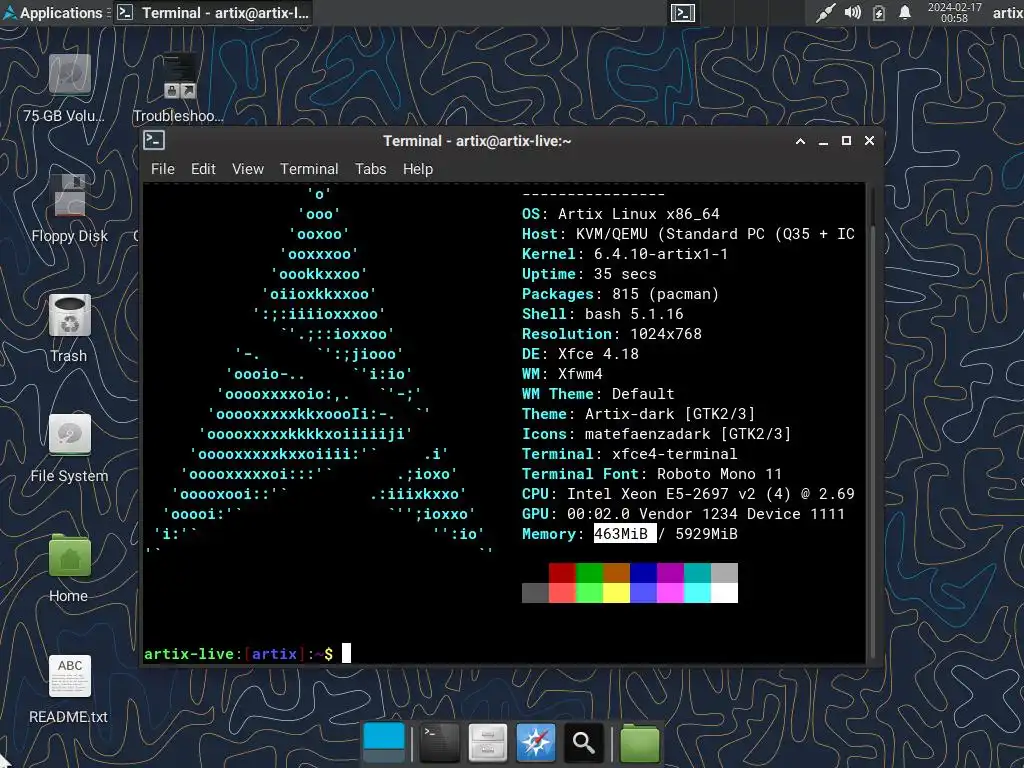Select the File System desktop icon
The height and width of the screenshot is (768, 1024).
click(69, 448)
